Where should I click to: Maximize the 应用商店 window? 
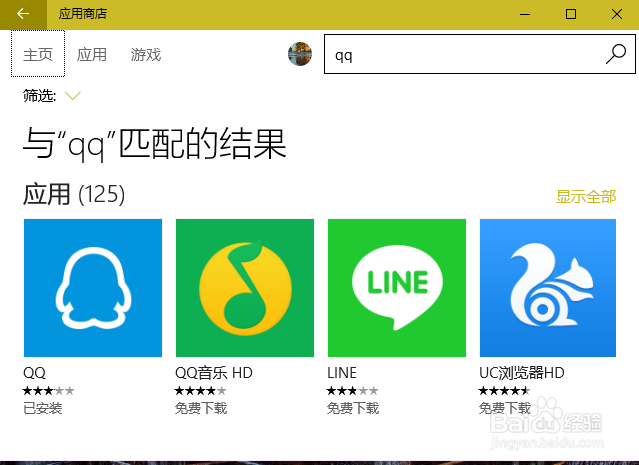(x=571, y=14)
